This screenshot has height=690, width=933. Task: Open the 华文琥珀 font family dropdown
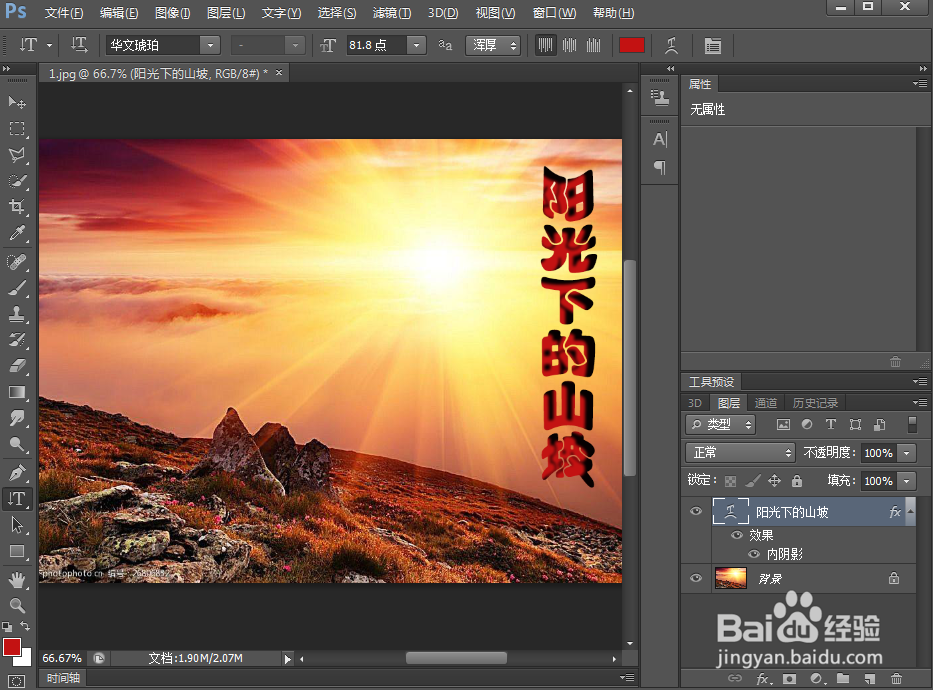[208, 45]
